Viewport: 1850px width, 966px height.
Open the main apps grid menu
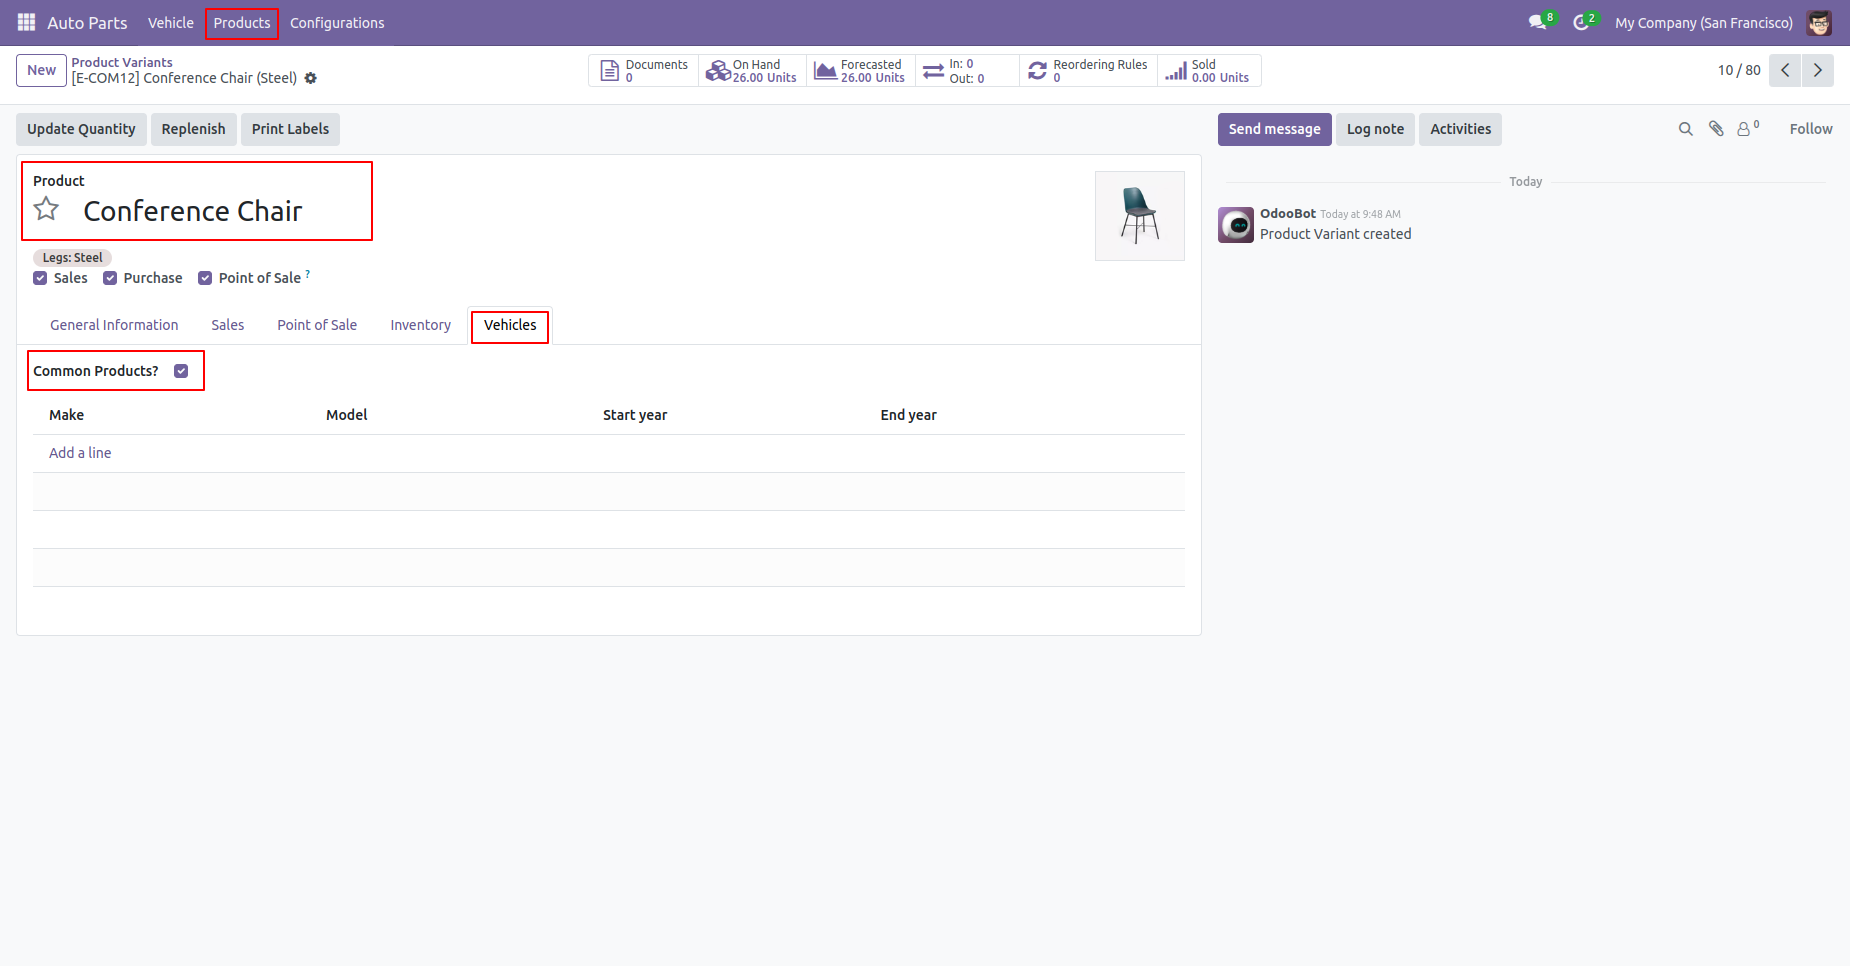(26, 22)
